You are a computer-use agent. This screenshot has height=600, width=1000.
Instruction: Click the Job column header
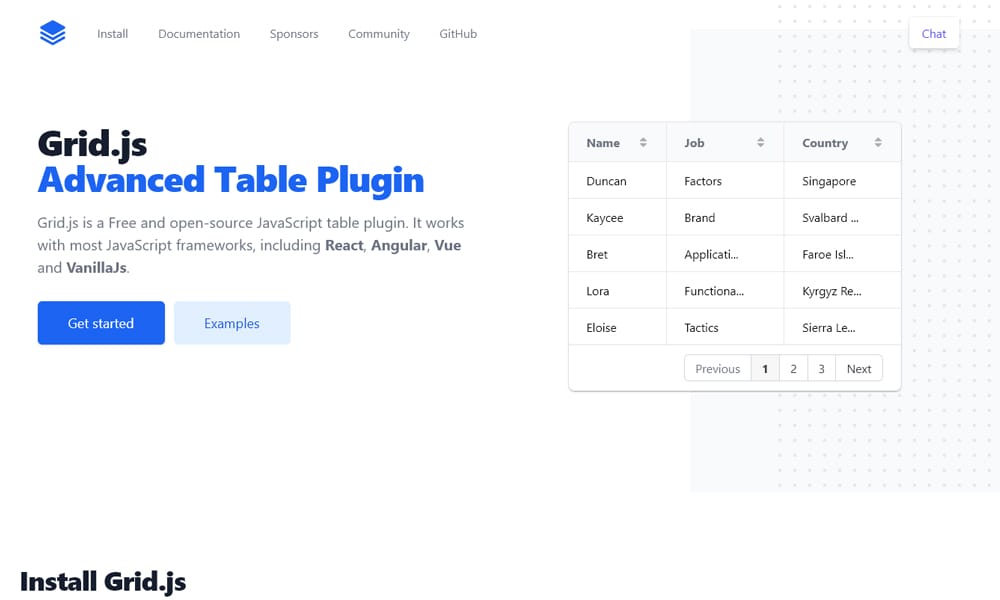click(725, 143)
